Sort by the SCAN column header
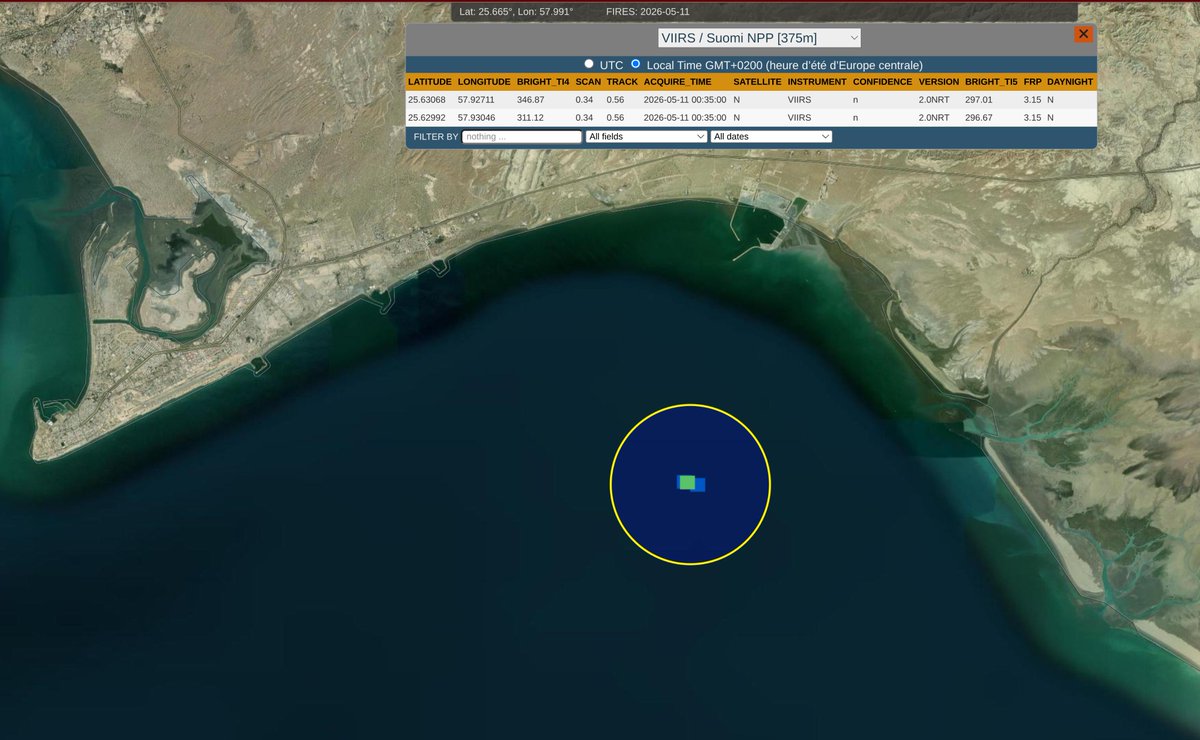This screenshot has height=740, width=1200. pos(588,81)
